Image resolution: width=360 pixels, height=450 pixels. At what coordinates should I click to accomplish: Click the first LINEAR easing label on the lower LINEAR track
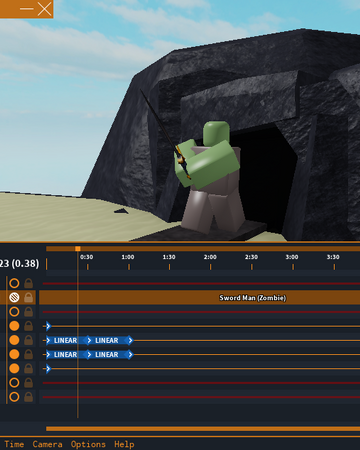65,354
